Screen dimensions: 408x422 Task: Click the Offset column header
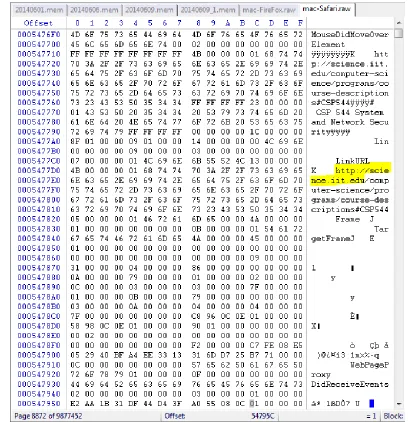(x=38, y=23)
